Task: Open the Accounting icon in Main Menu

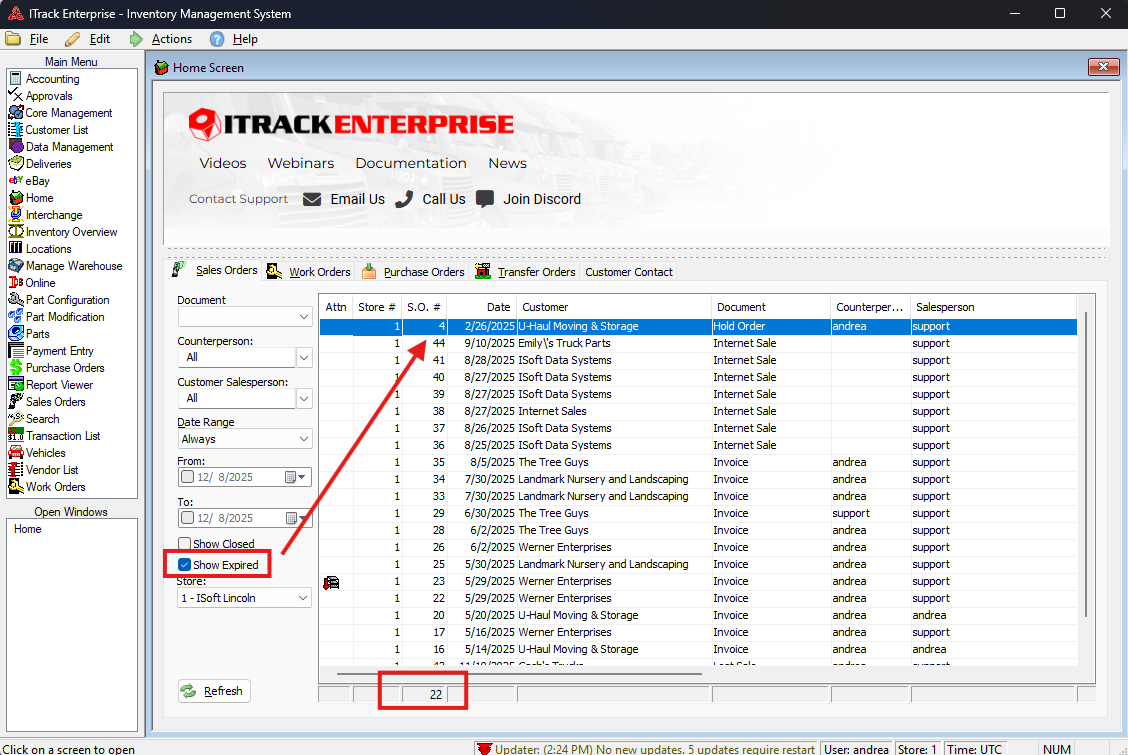Action: [x=16, y=78]
